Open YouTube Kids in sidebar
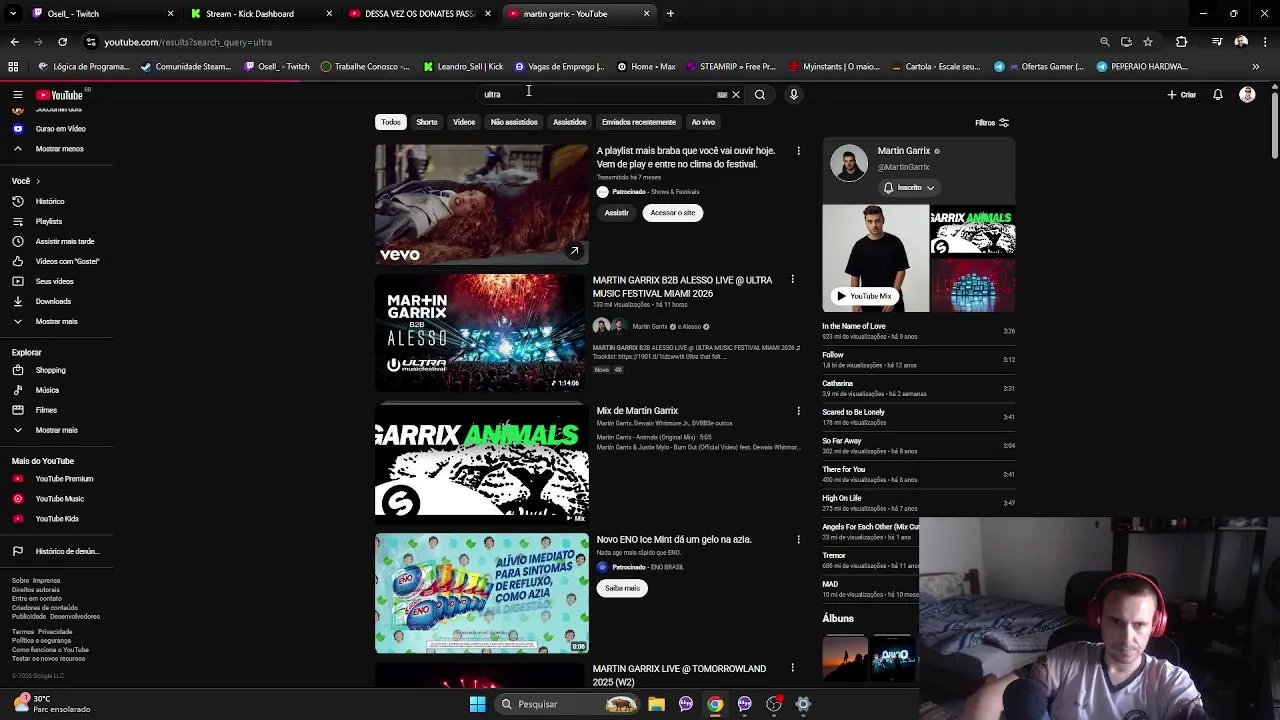Image resolution: width=1280 pixels, height=720 pixels. pyautogui.click(x=57, y=519)
